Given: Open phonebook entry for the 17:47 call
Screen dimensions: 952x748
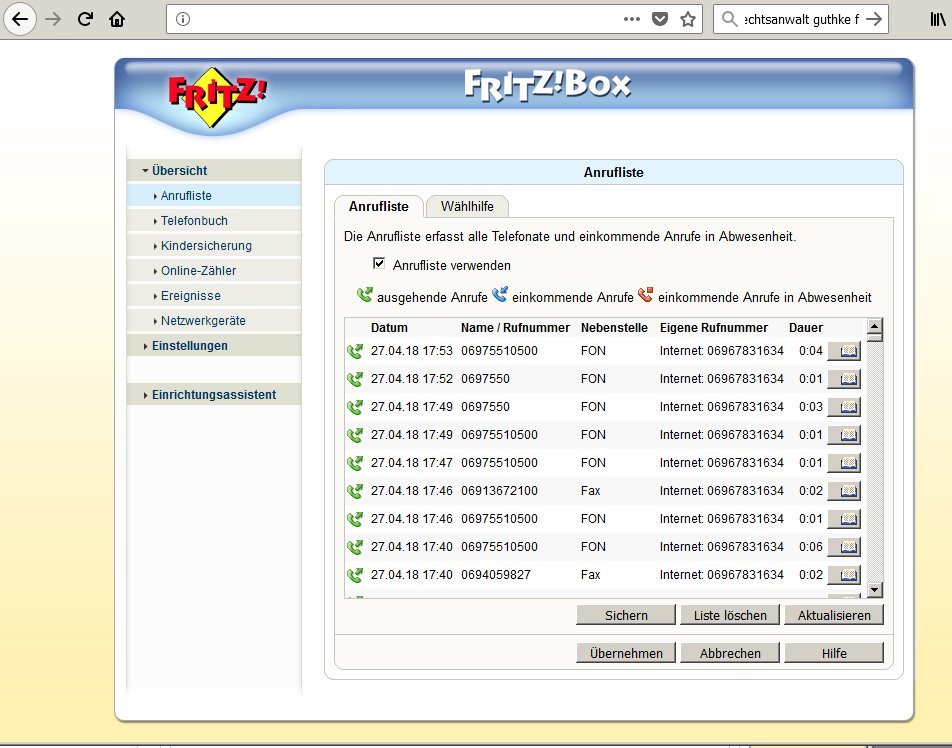Looking at the screenshot, I should point(844,463).
